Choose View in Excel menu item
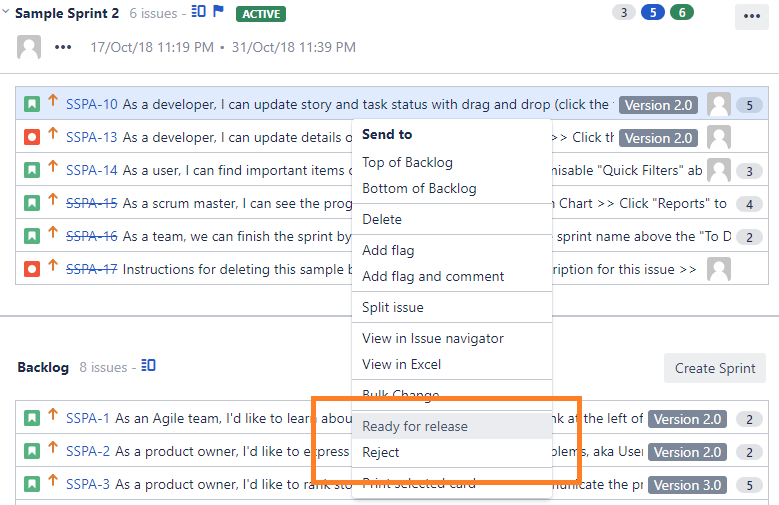The height and width of the screenshot is (505, 779). [x=452, y=364]
